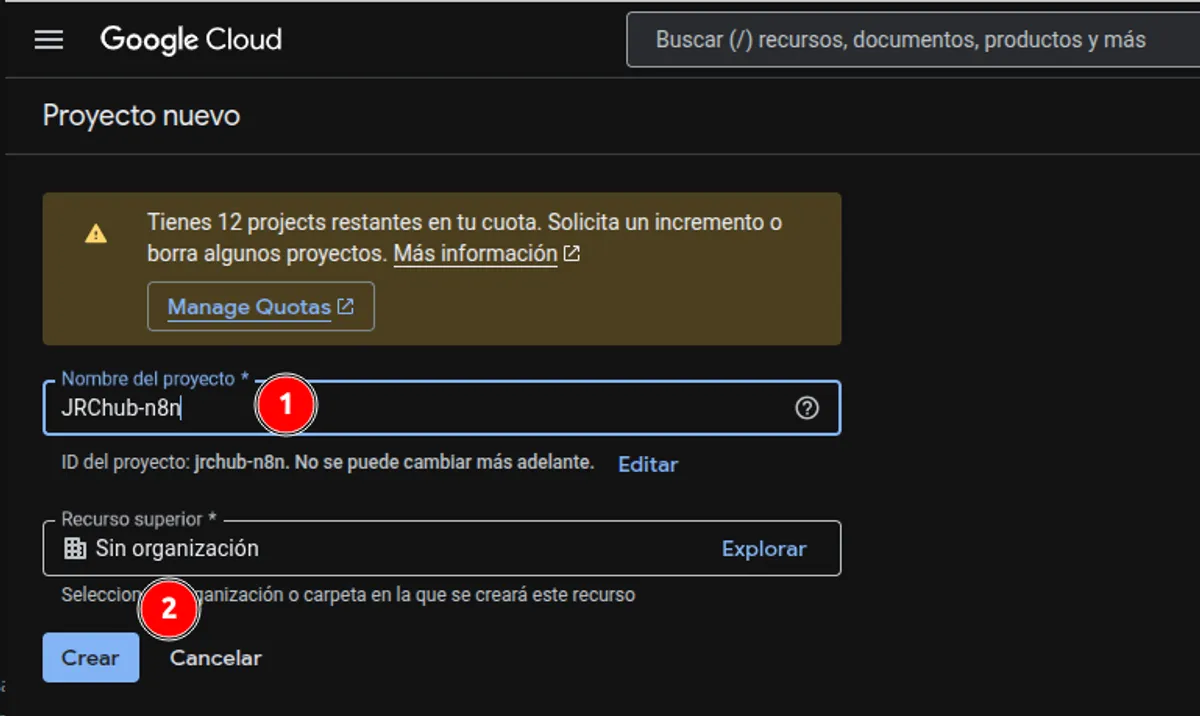
Task: Click the Recurso superior field
Action: (441, 548)
